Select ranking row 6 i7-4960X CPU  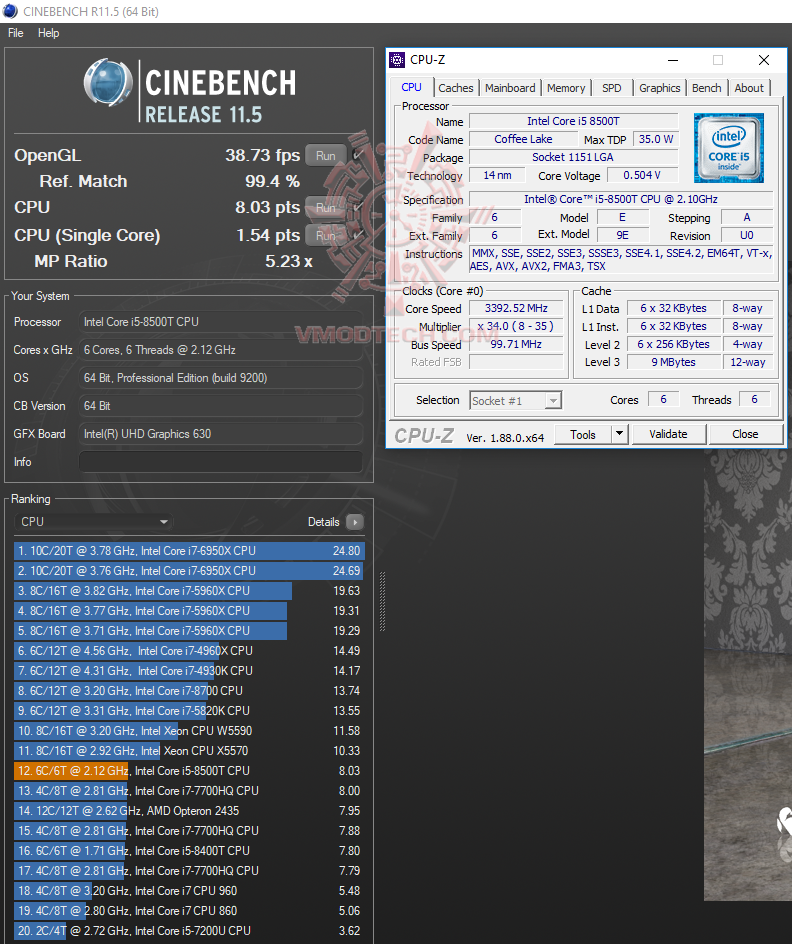[x=189, y=651]
